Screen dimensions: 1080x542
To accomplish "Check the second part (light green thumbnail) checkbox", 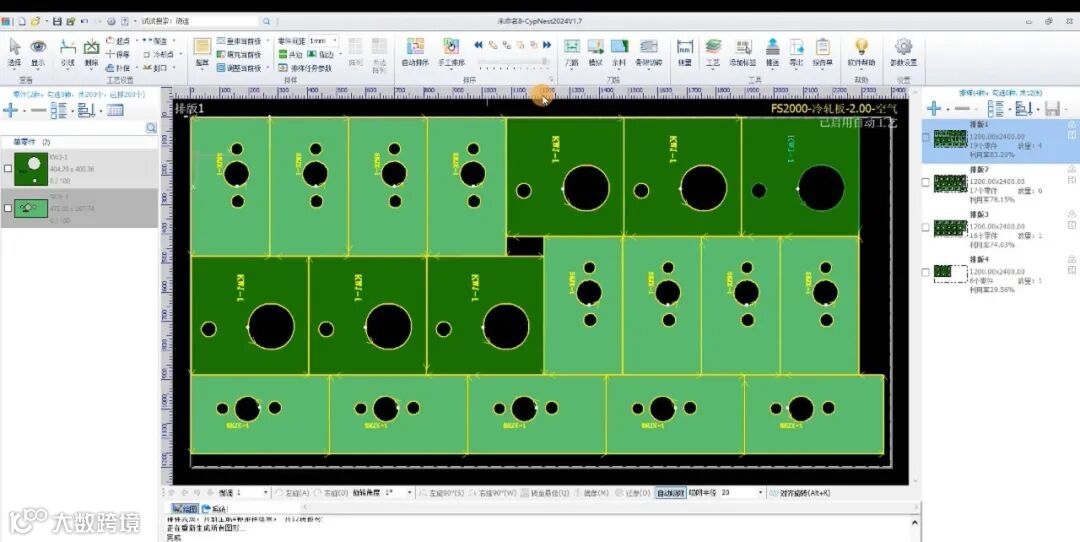I will 8,207.
